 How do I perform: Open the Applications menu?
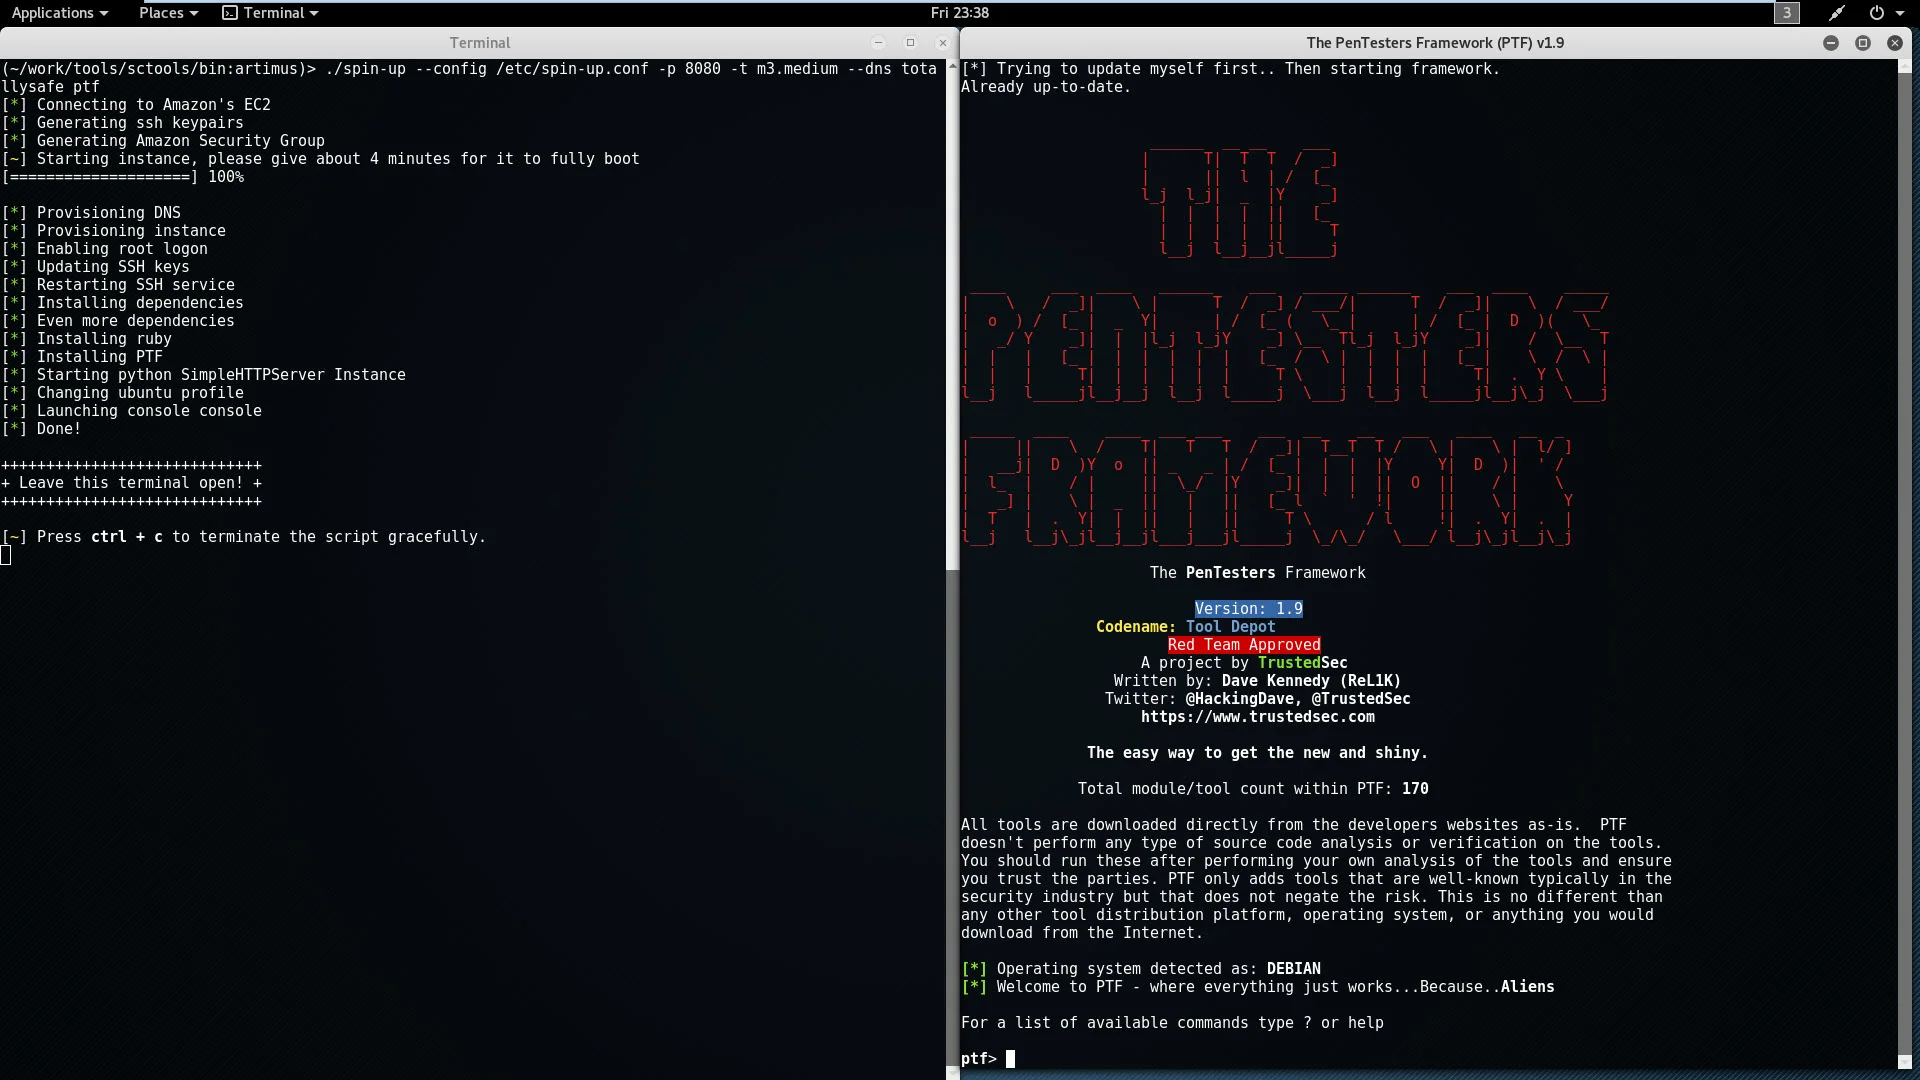click(59, 13)
